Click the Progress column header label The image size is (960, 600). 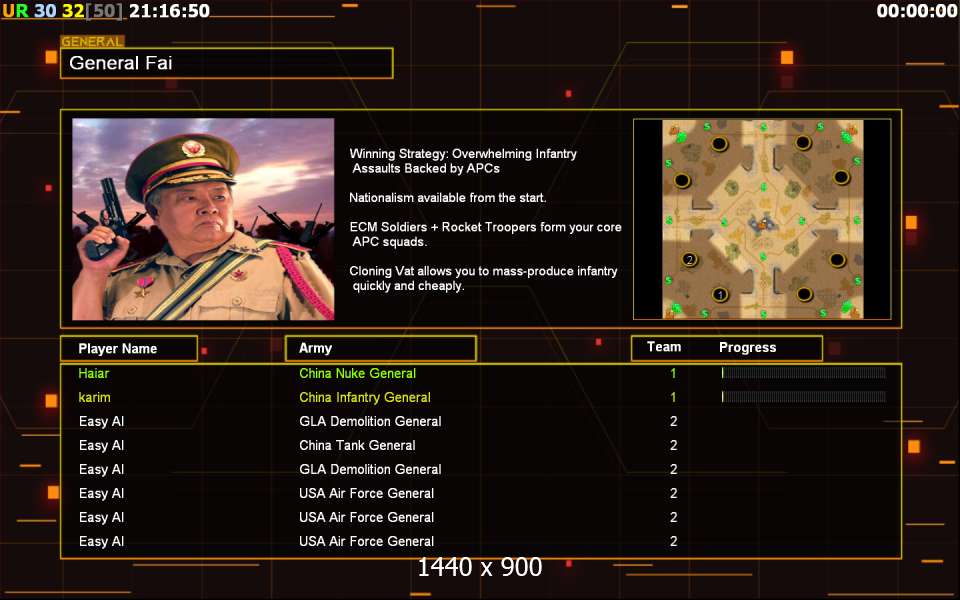pos(748,348)
